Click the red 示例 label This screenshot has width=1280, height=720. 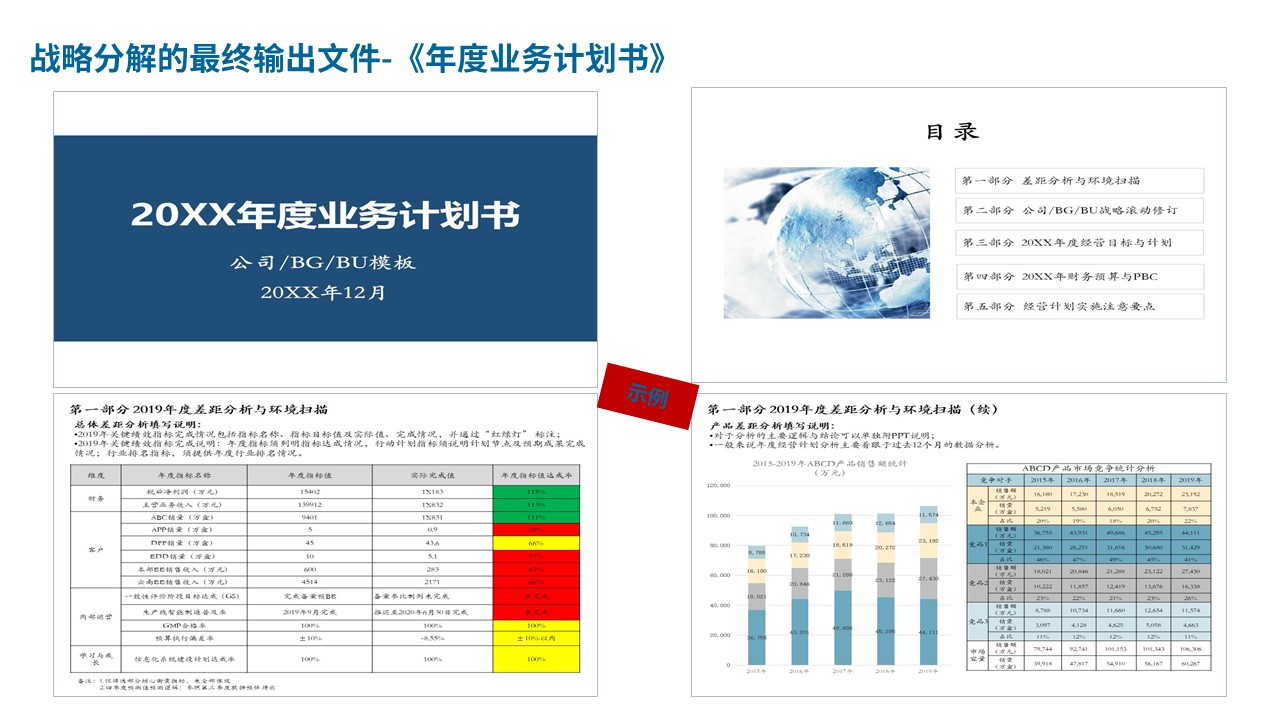[x=647, y=394]
